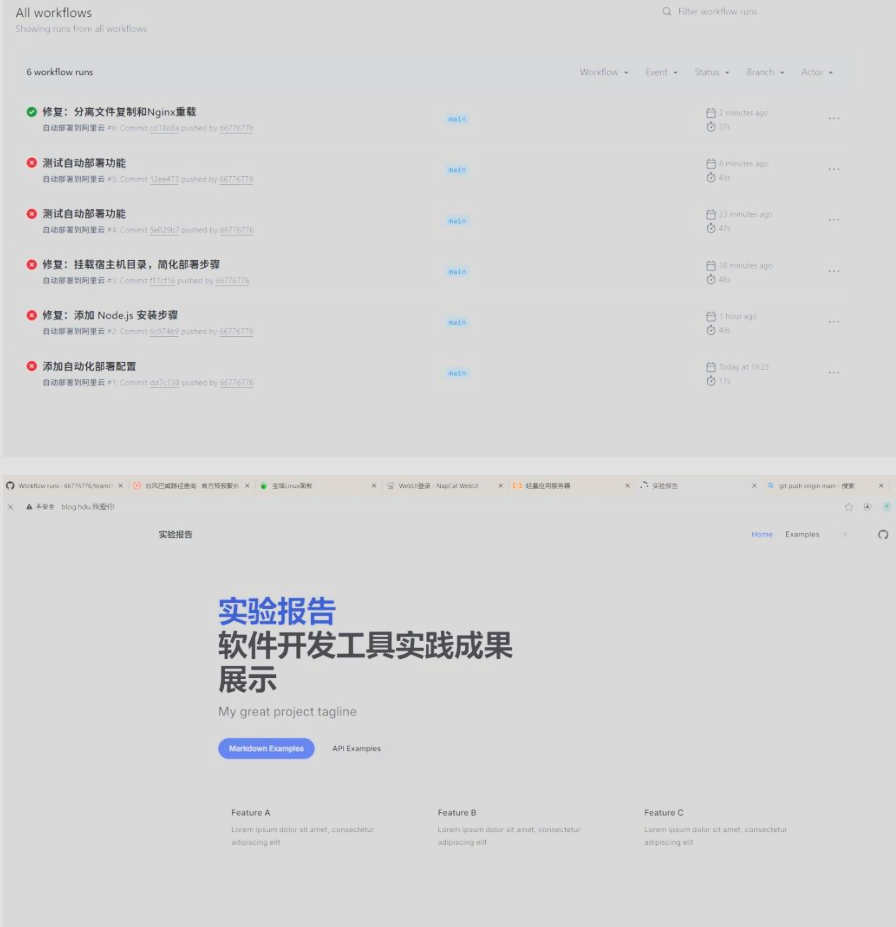Click the main branch label on run #6
This screenshot has height=927, width=896.
point(457,119)
